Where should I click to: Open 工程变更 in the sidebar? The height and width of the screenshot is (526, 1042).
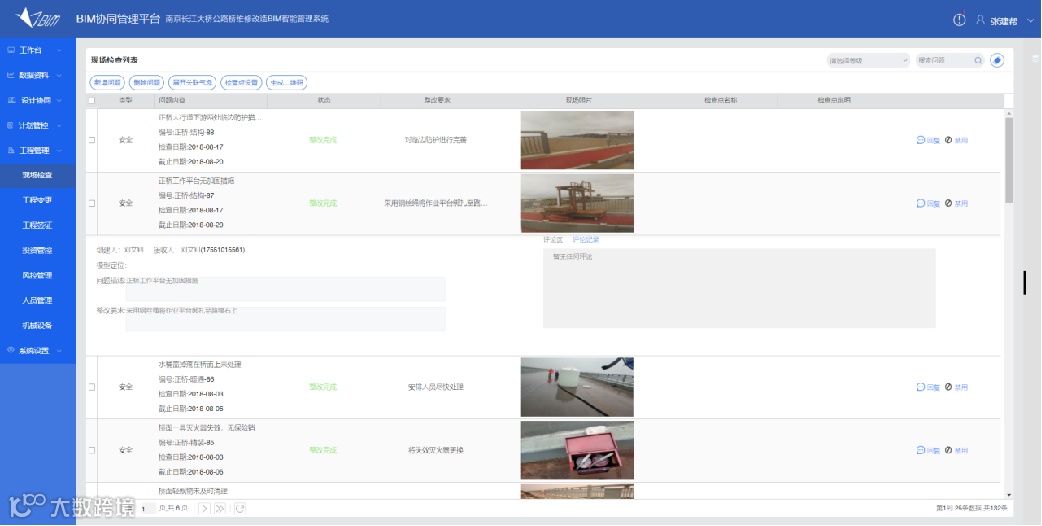tap(38, 200)
